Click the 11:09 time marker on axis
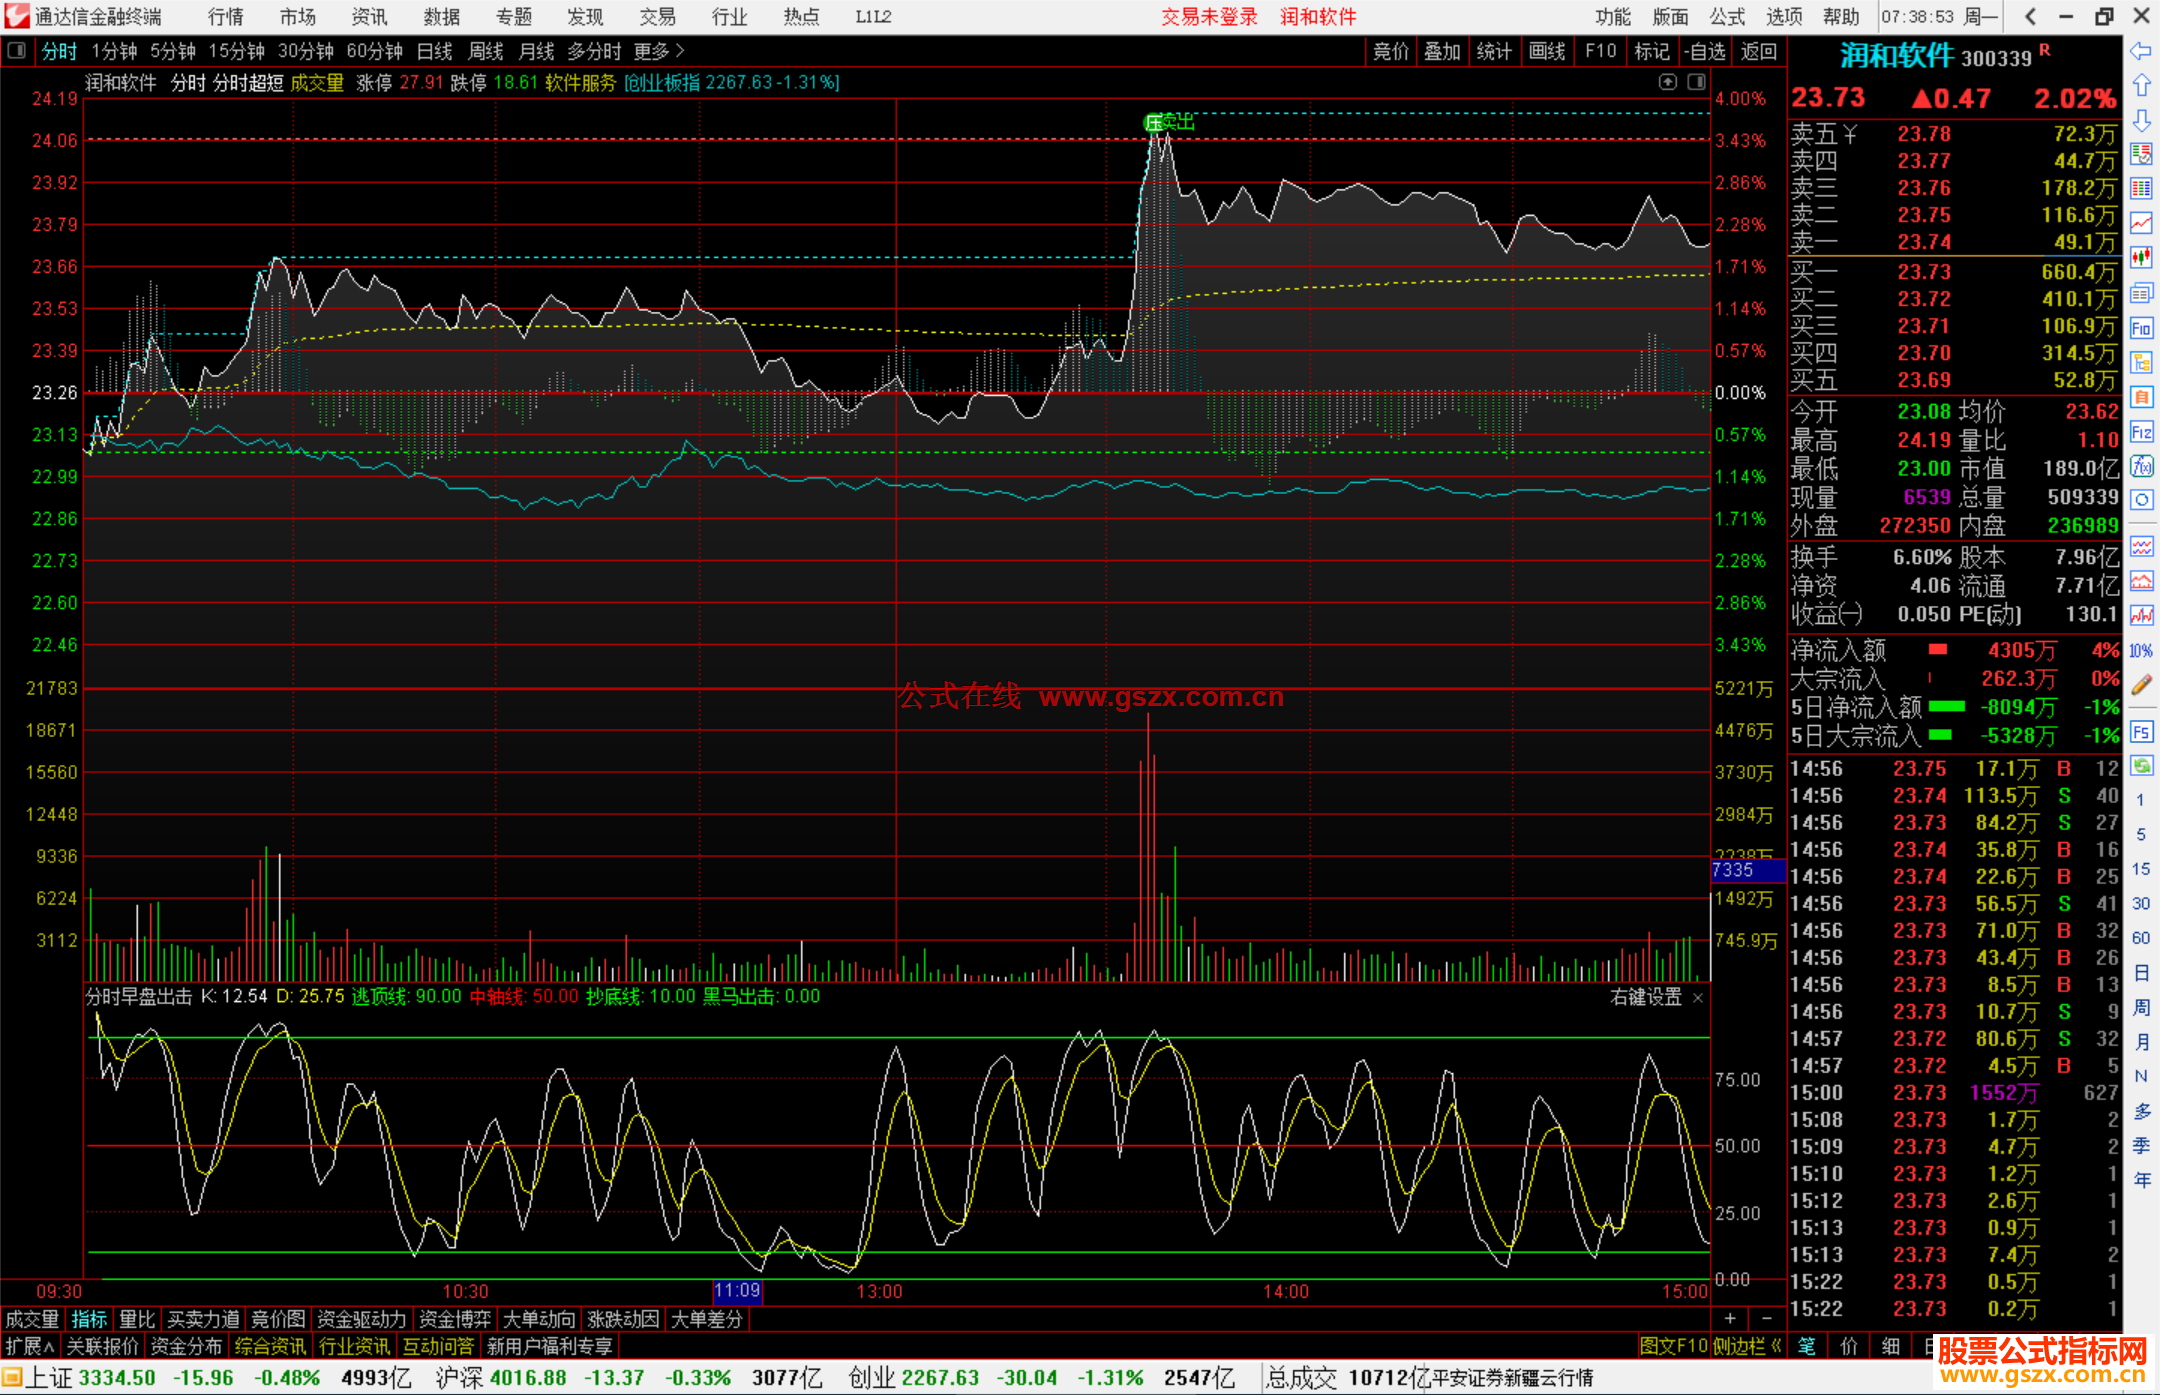Image resolution: width=2160 pixels, height=1395 pixels. click(737, 1291)
